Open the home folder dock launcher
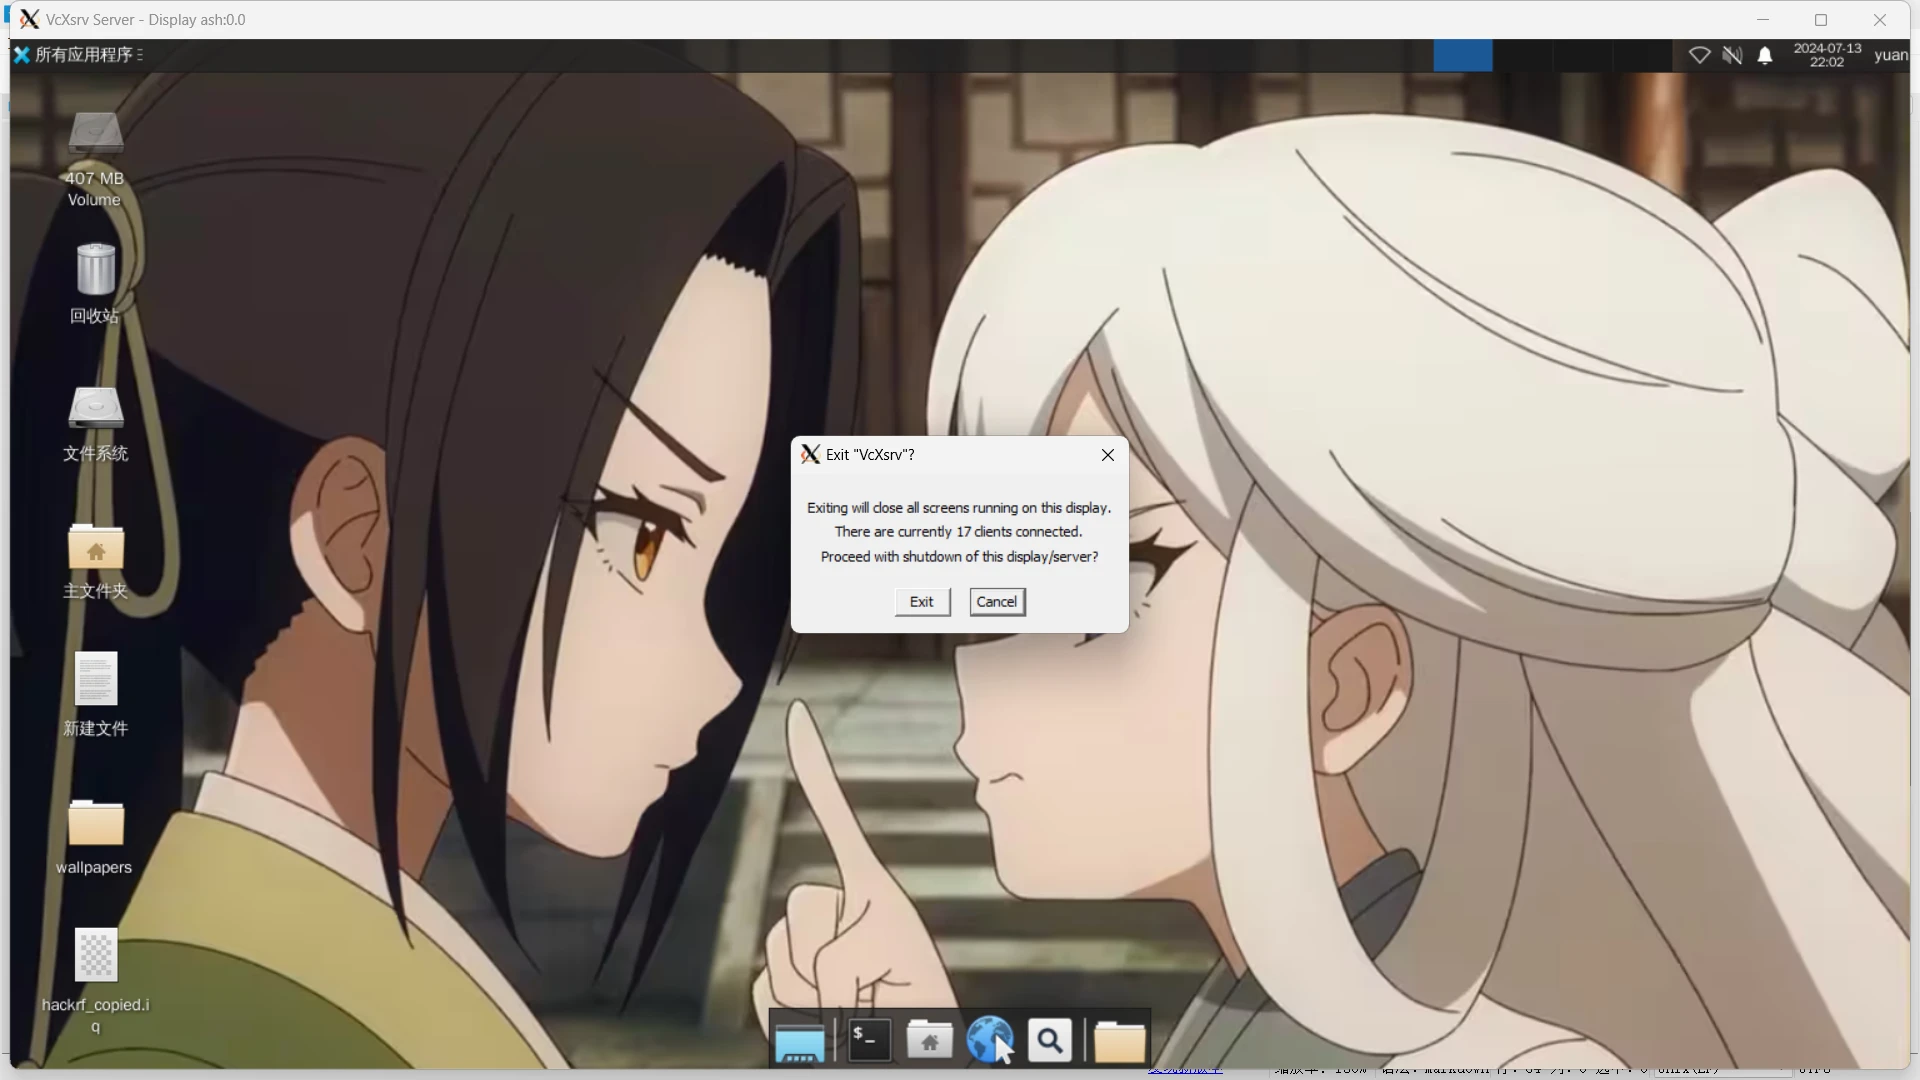Image resolution: width=1920 pixels, height=1080 pixels. tap(929, 1041)
